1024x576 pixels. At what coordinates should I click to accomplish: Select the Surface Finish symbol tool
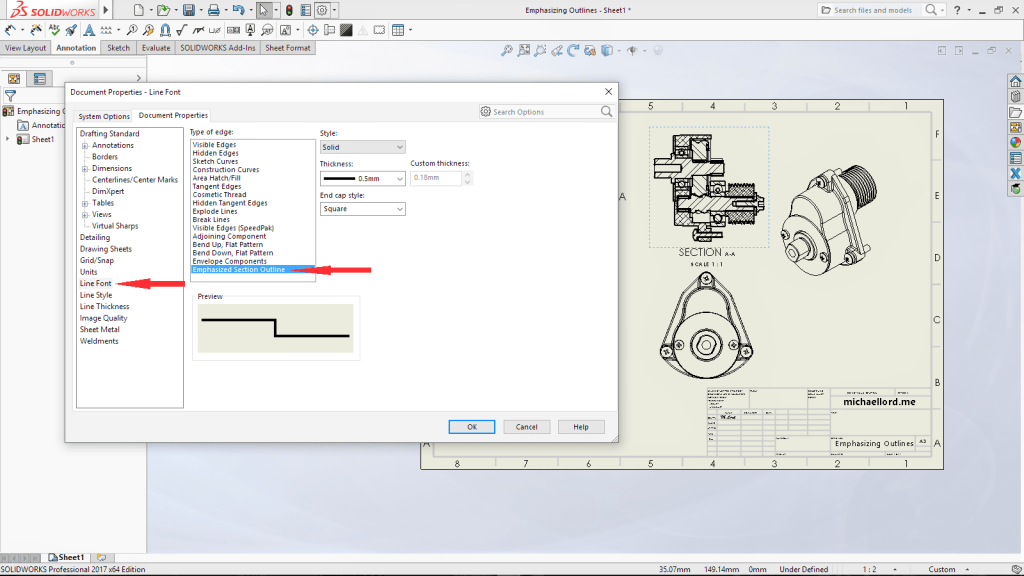pos(182,30)
